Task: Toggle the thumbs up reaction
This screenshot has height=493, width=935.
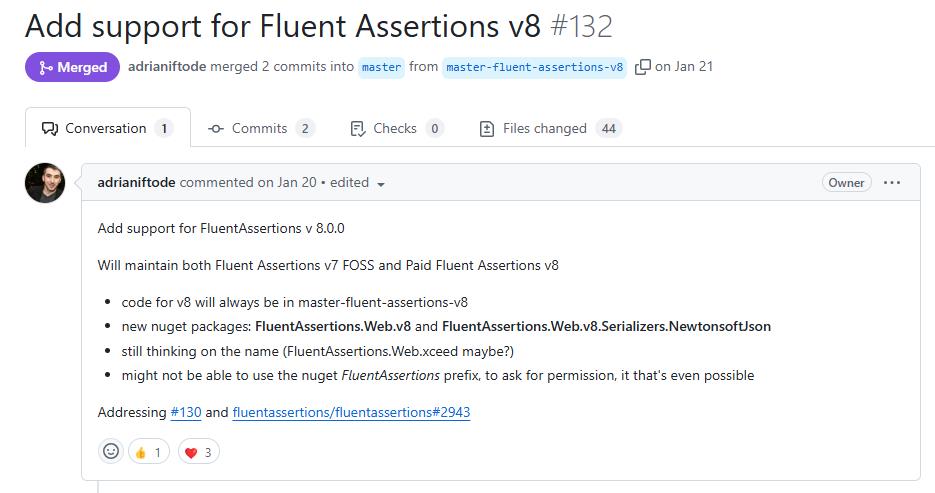Action: click(148, 452)
